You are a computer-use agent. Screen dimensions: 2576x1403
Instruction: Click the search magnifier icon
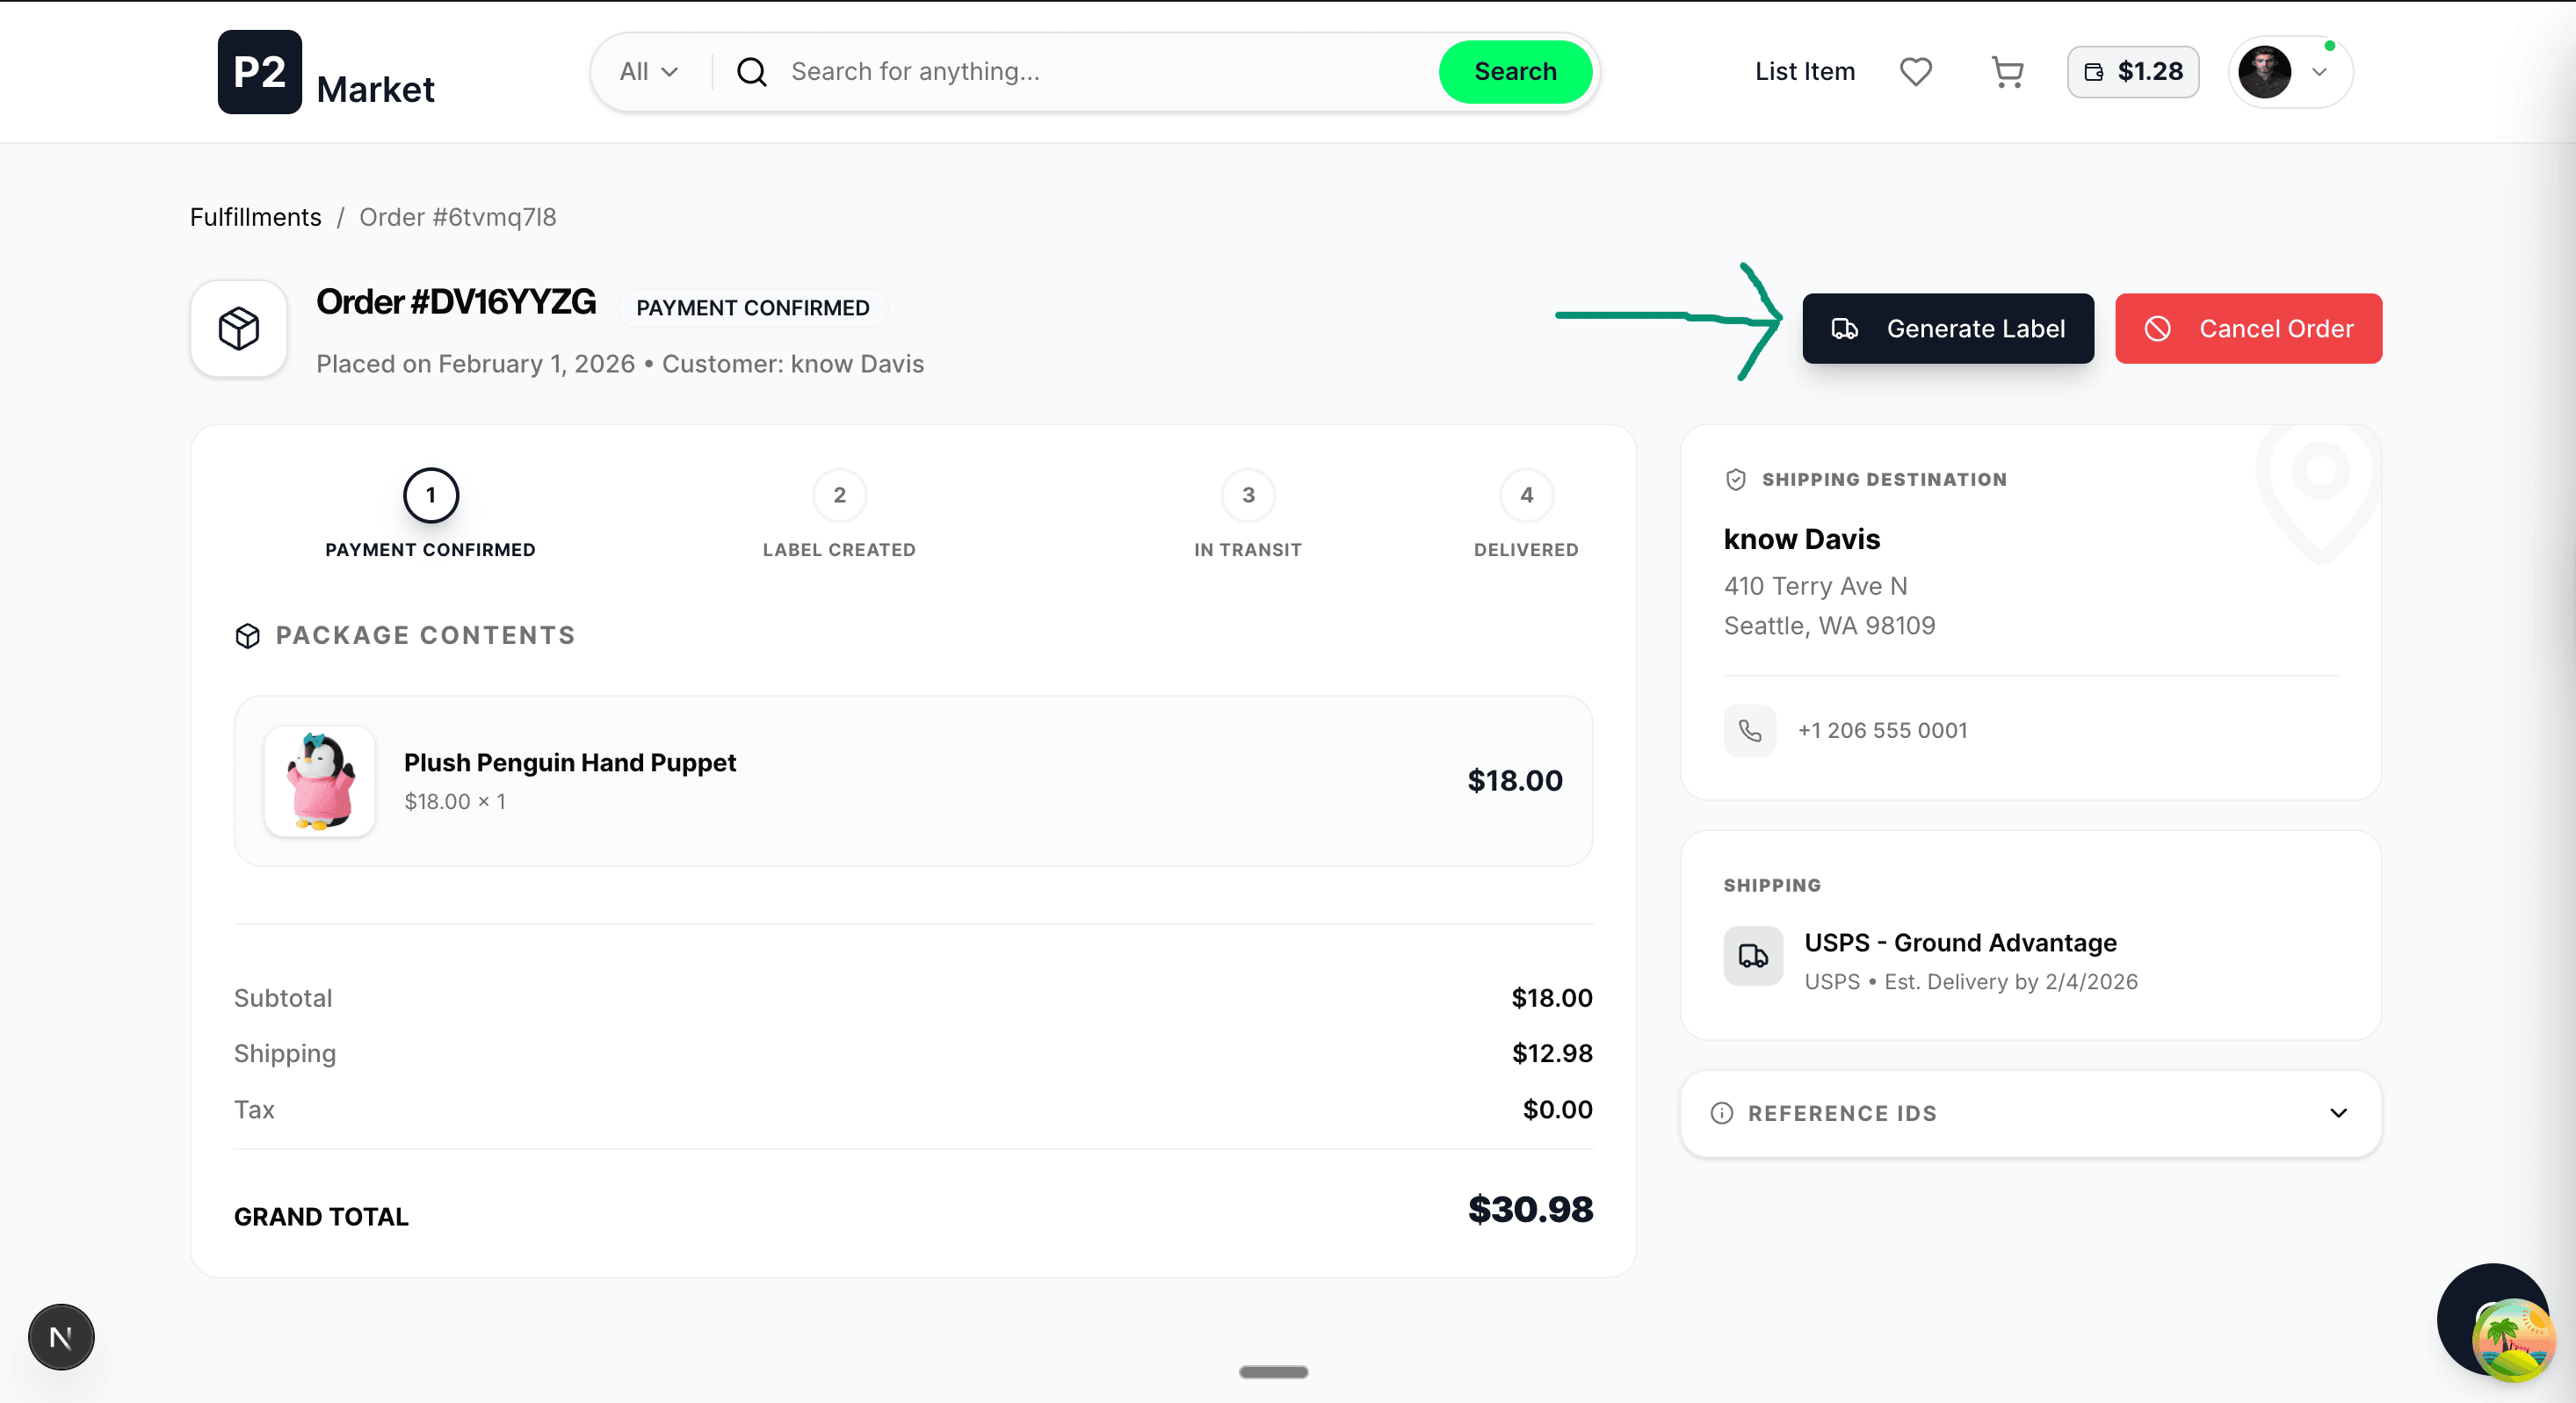[x=751, y=71]
